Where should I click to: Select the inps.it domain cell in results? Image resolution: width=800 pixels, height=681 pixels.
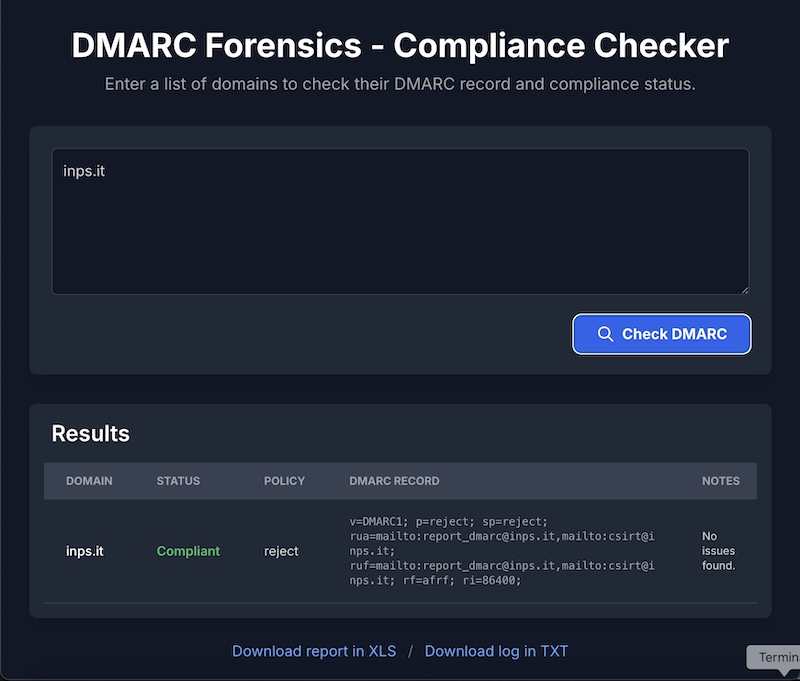tap(85, 551)
